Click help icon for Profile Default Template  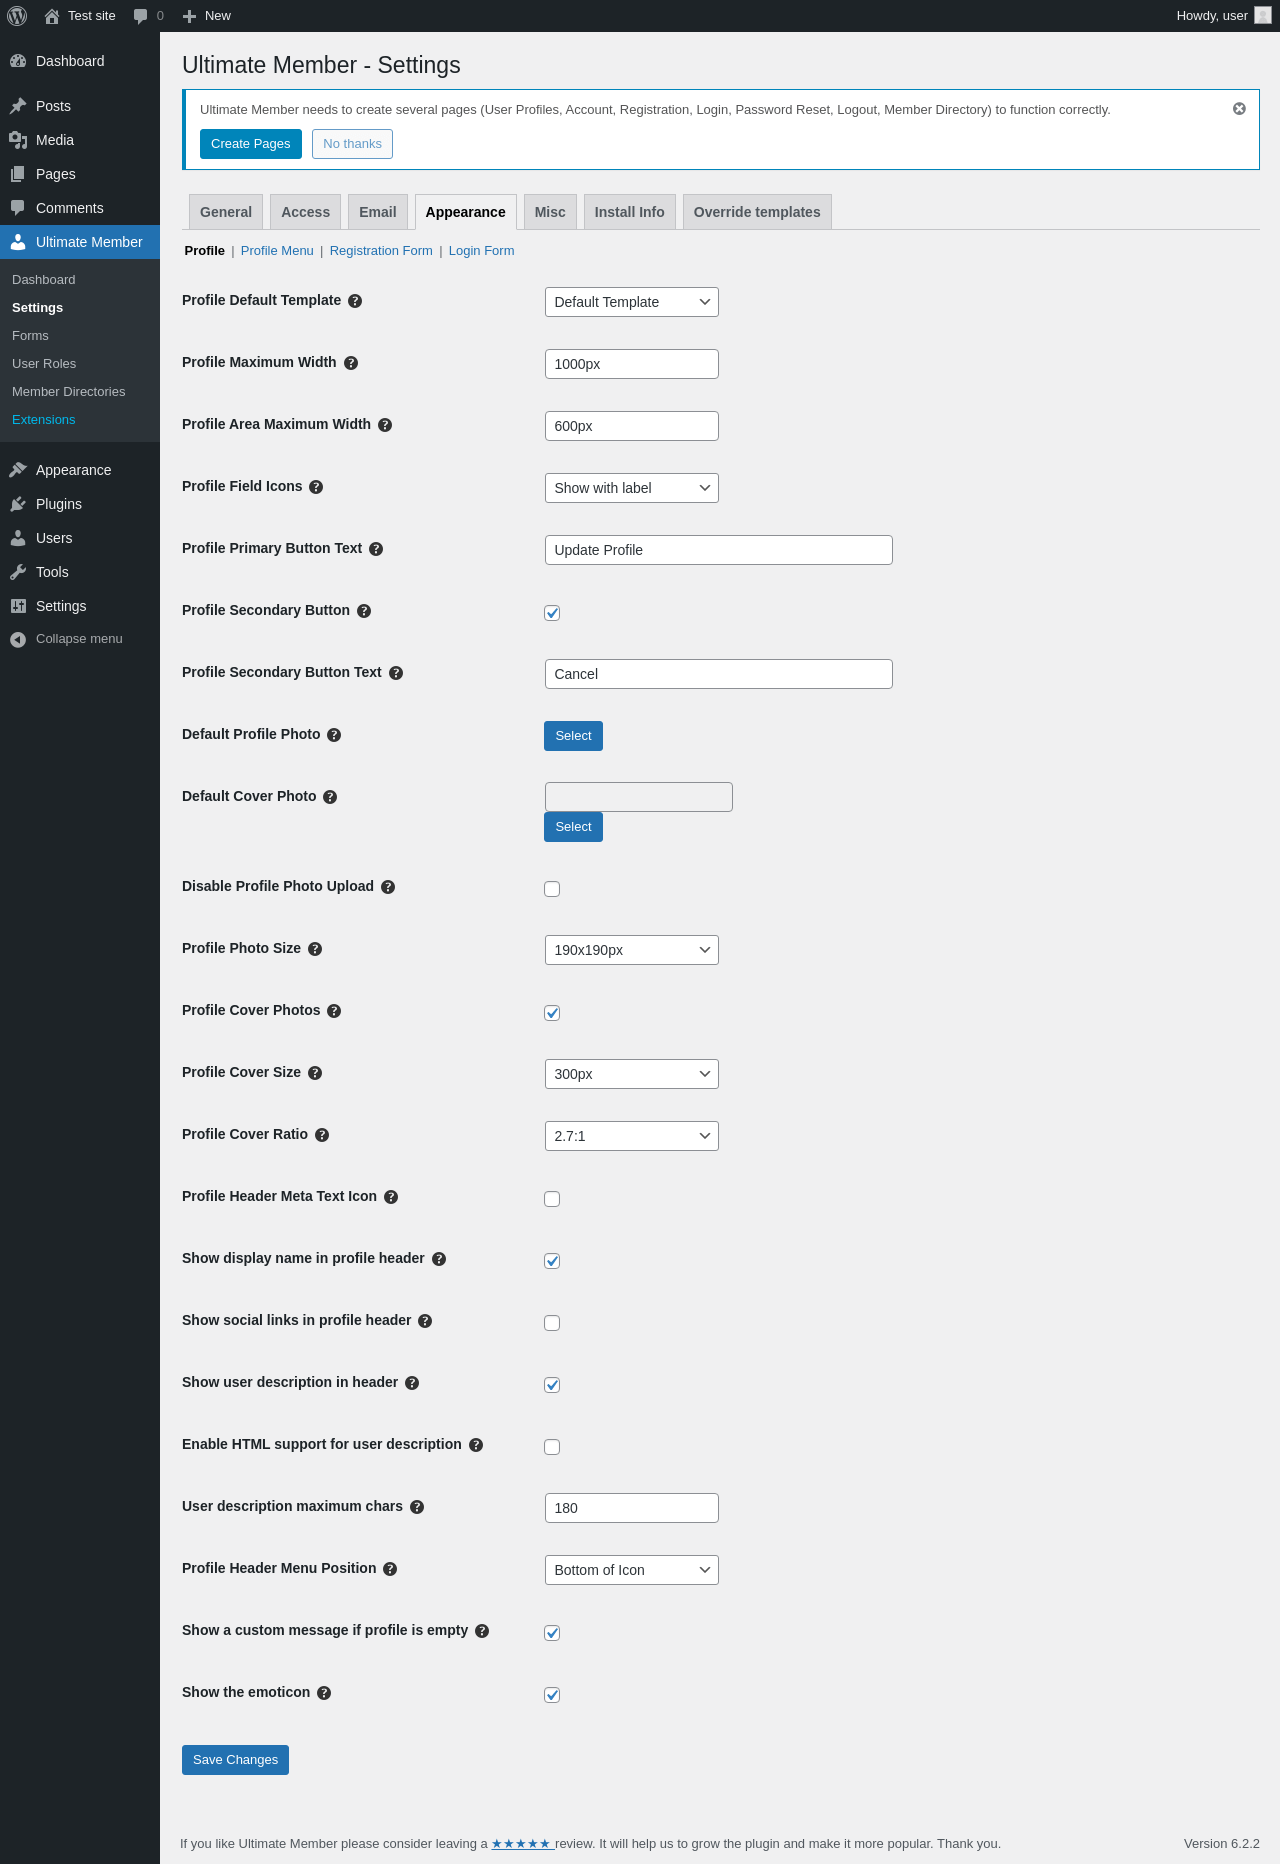click(355, 301)
